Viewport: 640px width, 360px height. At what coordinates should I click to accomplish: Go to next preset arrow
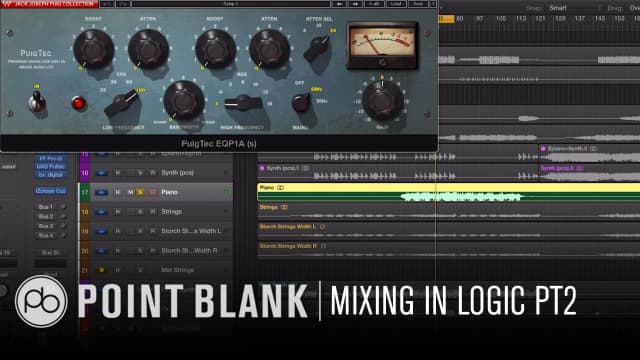pyautogui.click(x=355, y=4)
